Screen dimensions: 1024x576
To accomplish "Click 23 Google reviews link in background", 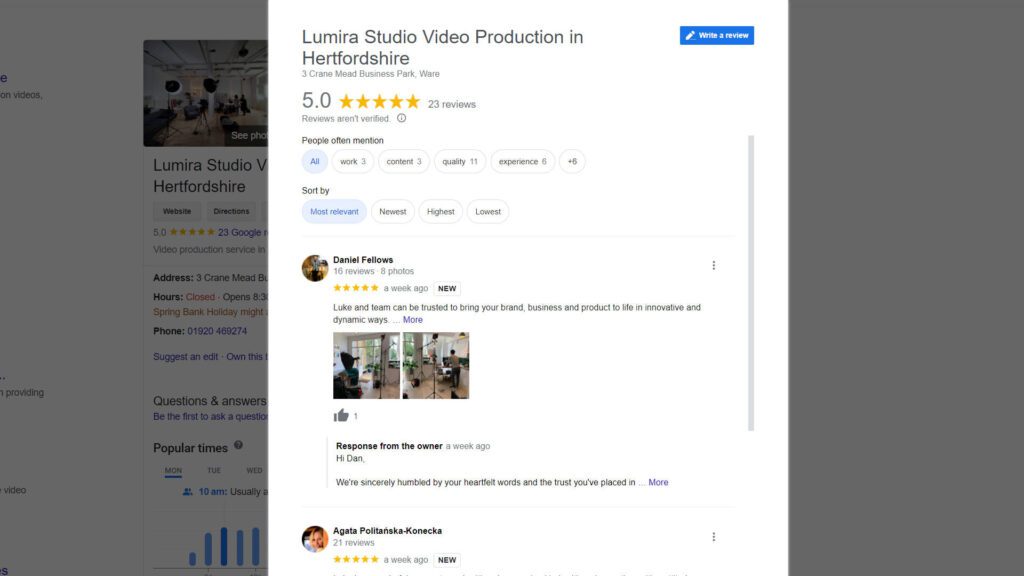I will (242, 232).
